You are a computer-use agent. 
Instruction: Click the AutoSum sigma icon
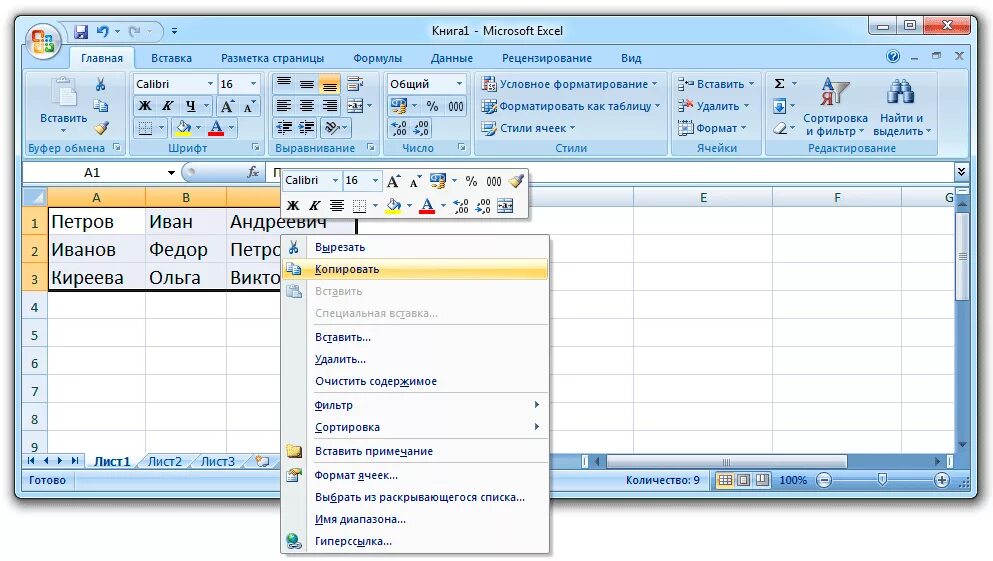[780, 84]
